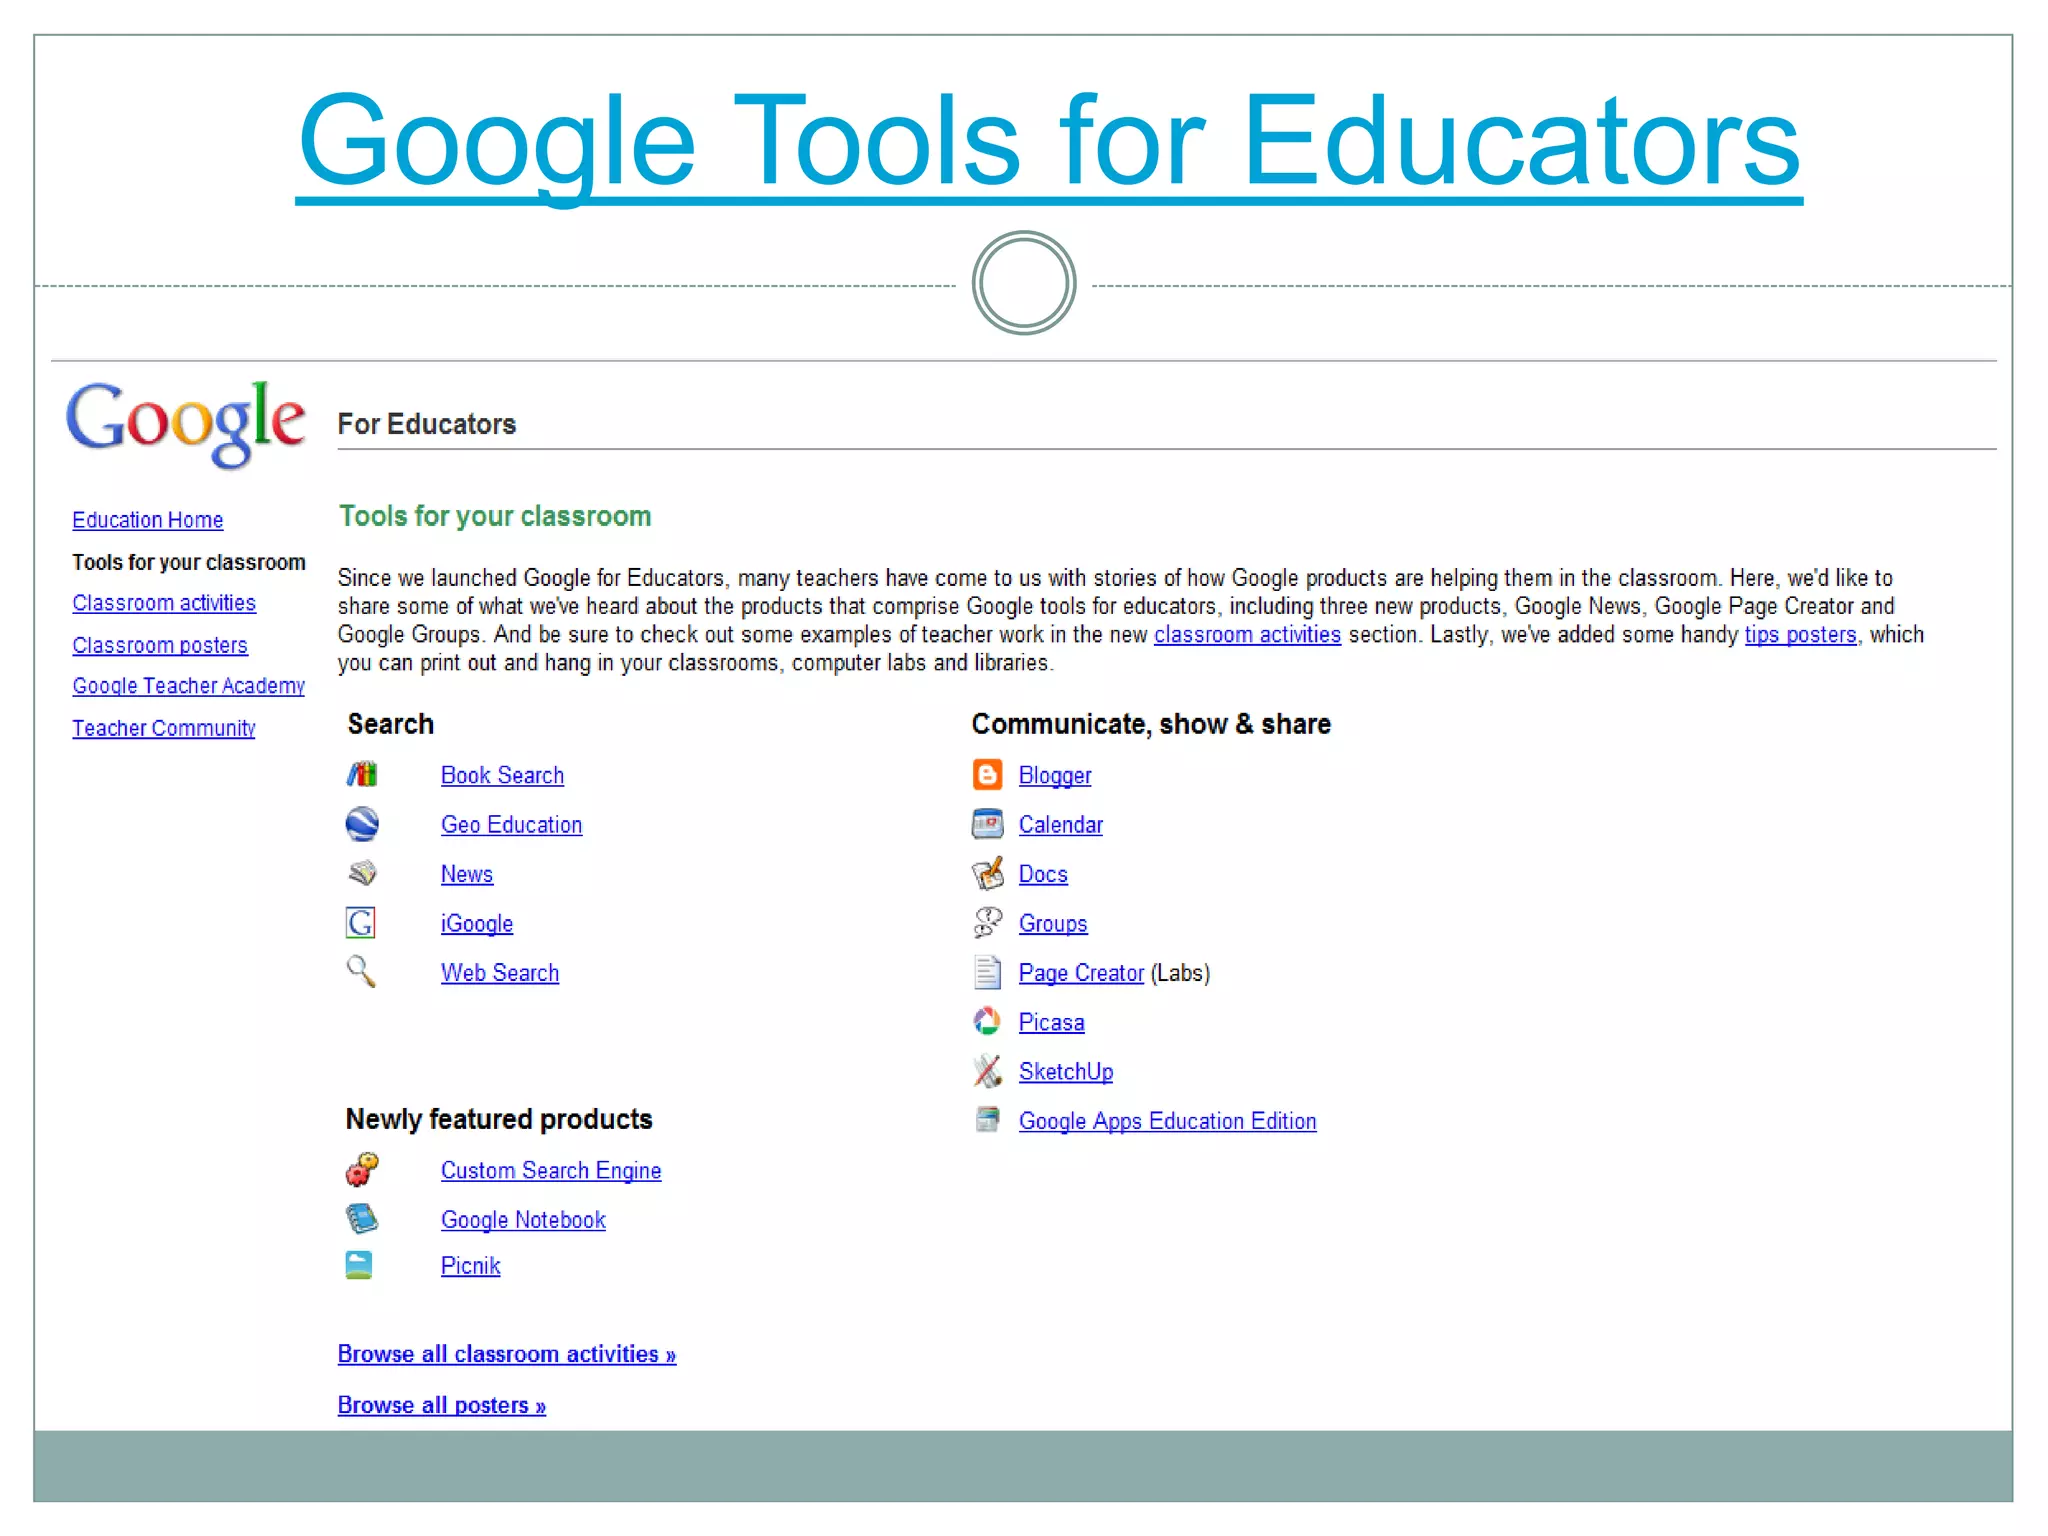Viewport: 2048px width, 1536px height.
Task: Open the Groups link
Action: pos(1053,924)
